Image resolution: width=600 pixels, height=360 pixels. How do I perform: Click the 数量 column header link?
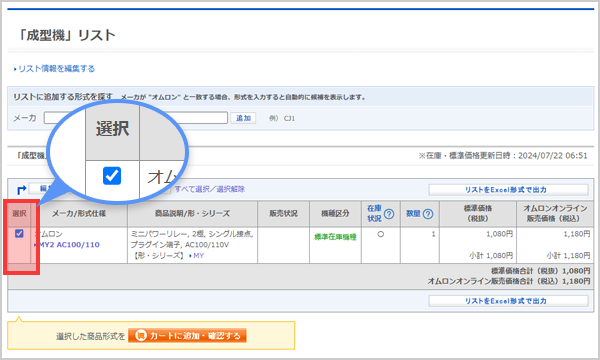[413, 213]
